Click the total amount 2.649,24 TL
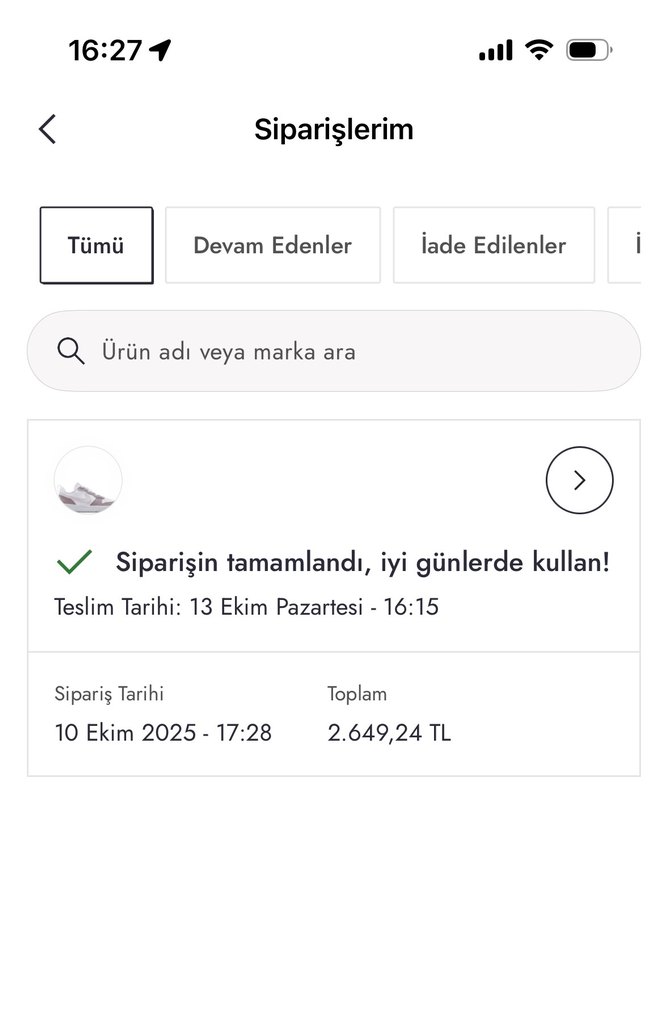This screenshot has width=668, height=1027. 389,733
